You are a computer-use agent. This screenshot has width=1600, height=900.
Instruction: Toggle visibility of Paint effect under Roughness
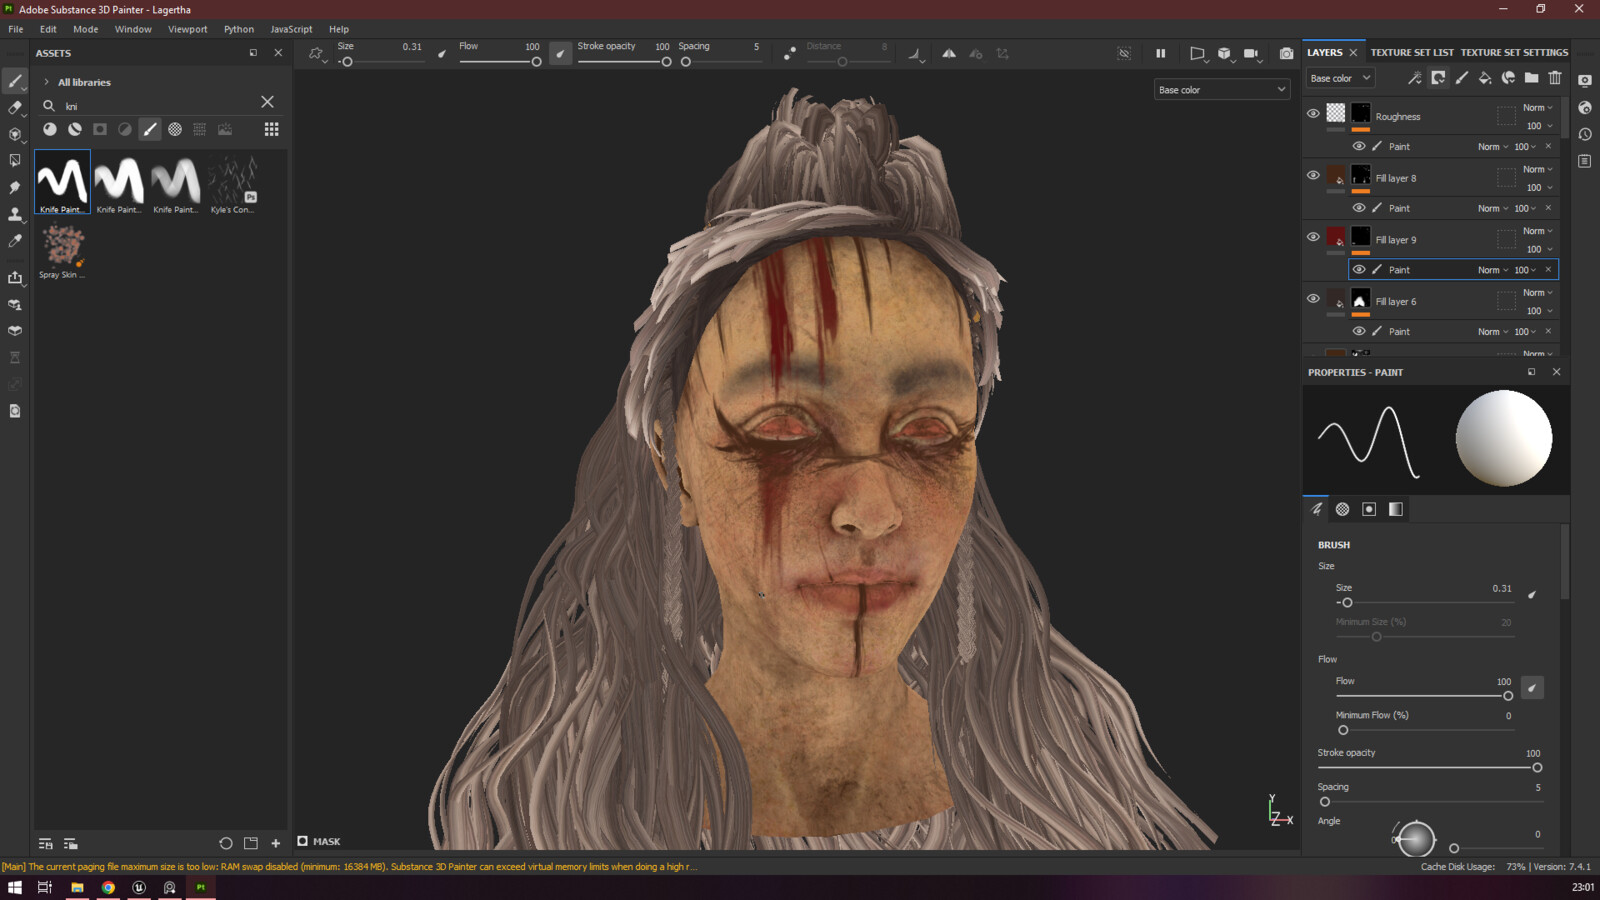pos(1359,146)
